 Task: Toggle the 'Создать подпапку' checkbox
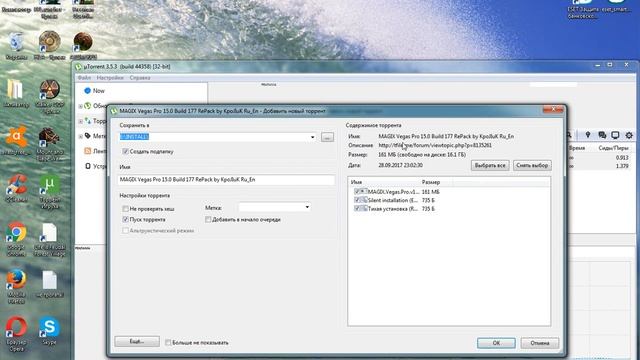pyautogui.click(x=125, y=151)
